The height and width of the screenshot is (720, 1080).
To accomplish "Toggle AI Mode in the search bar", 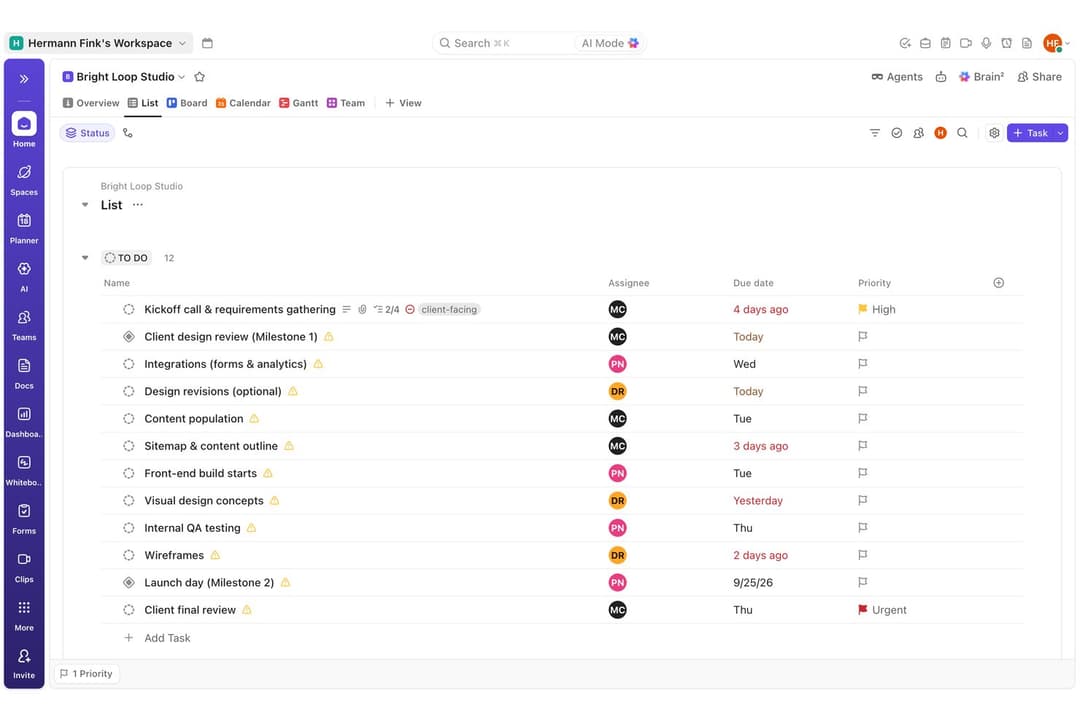I will pos(610,43).
